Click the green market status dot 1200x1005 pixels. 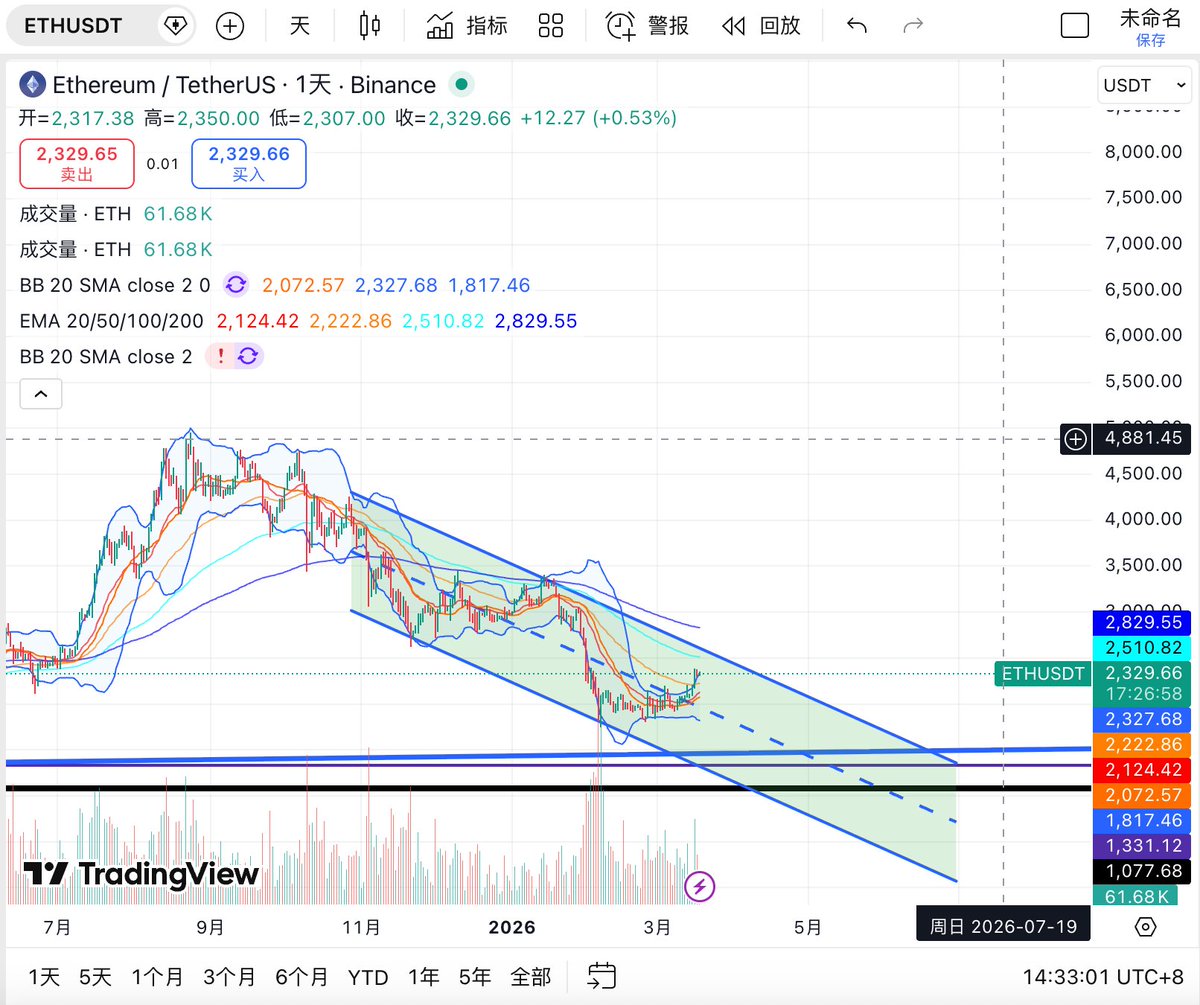coord(460,85)
